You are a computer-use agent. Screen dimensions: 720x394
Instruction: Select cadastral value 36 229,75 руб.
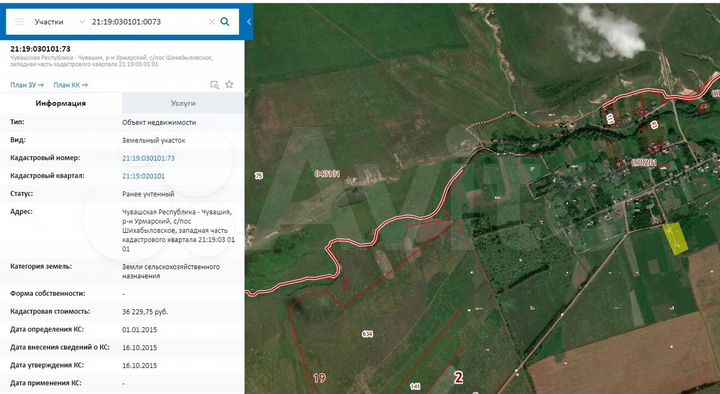pyautogui.click(x=145, y=311)
